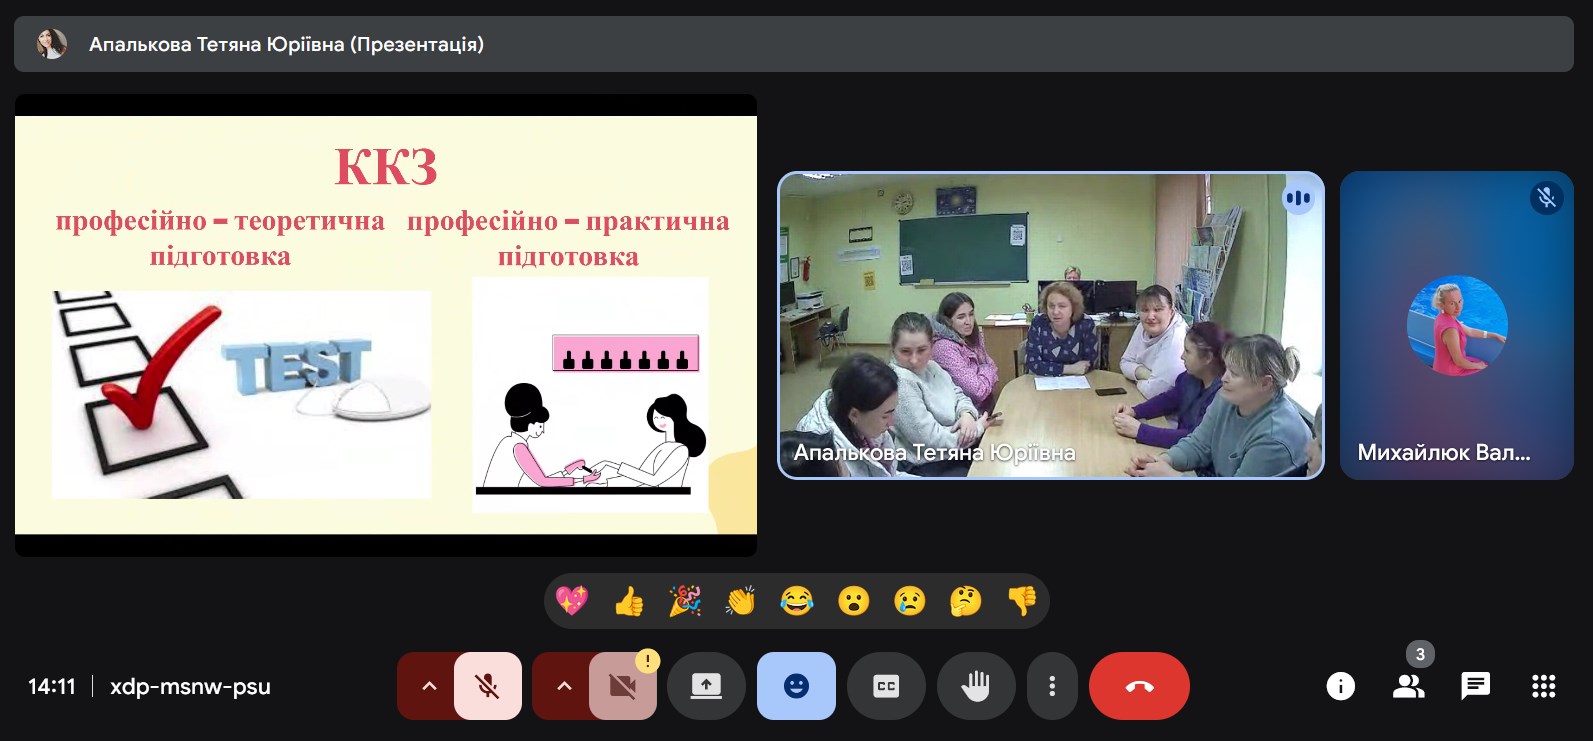
Task: Send the clapping hands reaction
Action: (741, 601)
